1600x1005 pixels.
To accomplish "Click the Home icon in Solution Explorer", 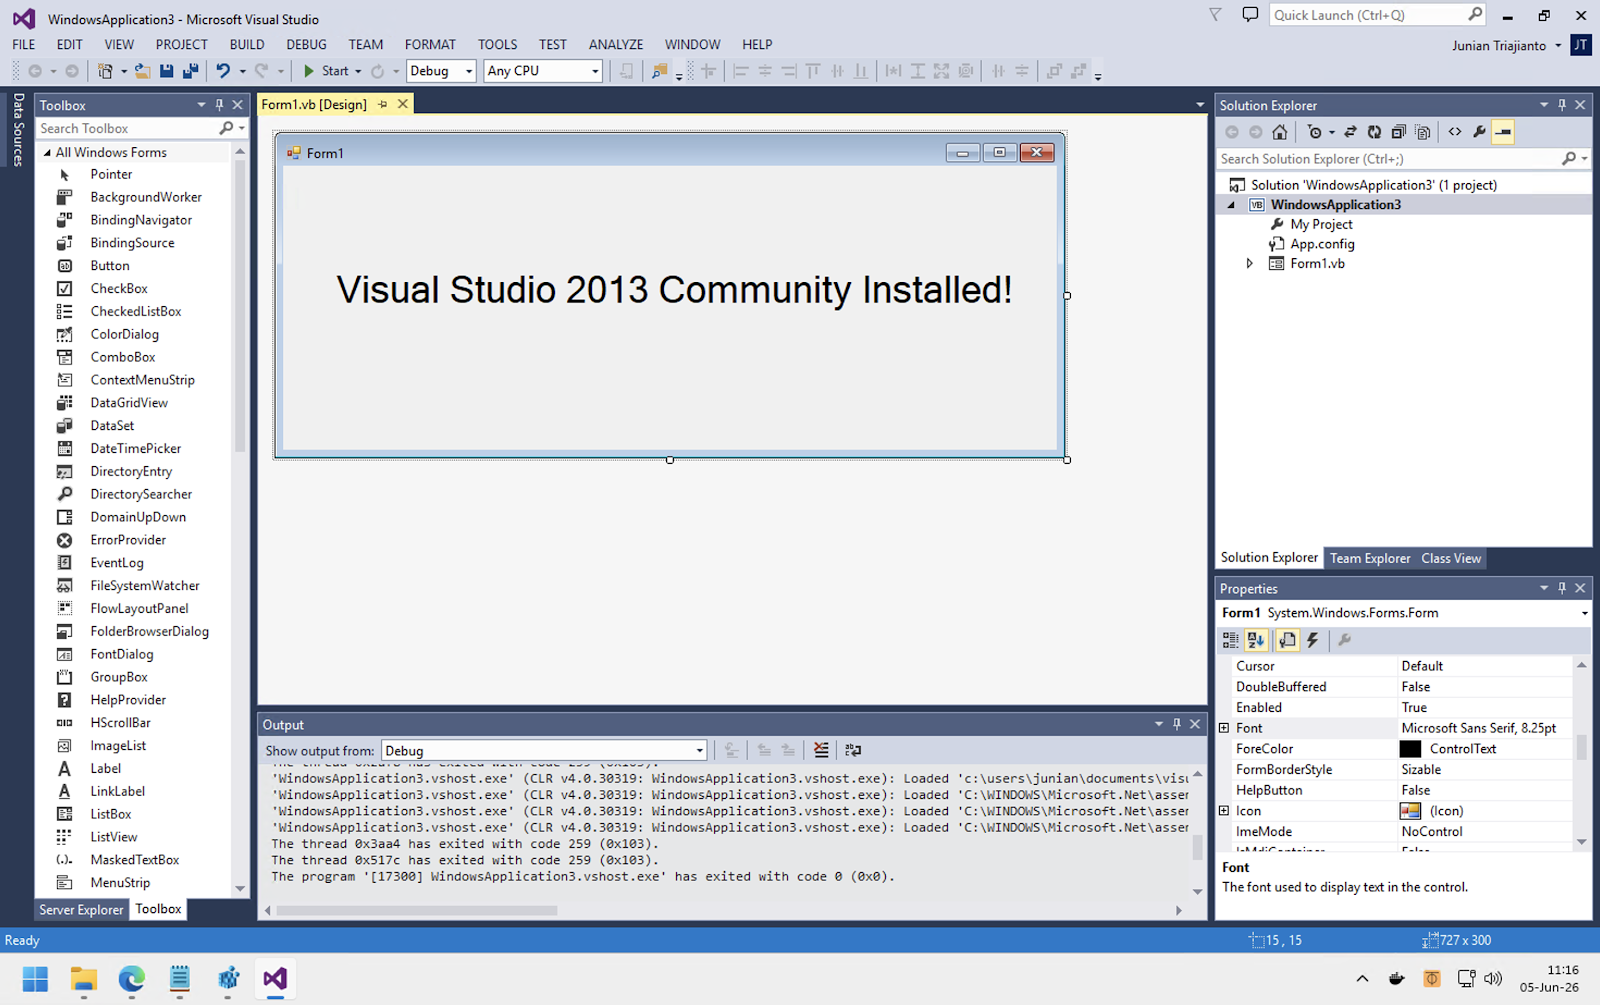I will (1280, 132).
